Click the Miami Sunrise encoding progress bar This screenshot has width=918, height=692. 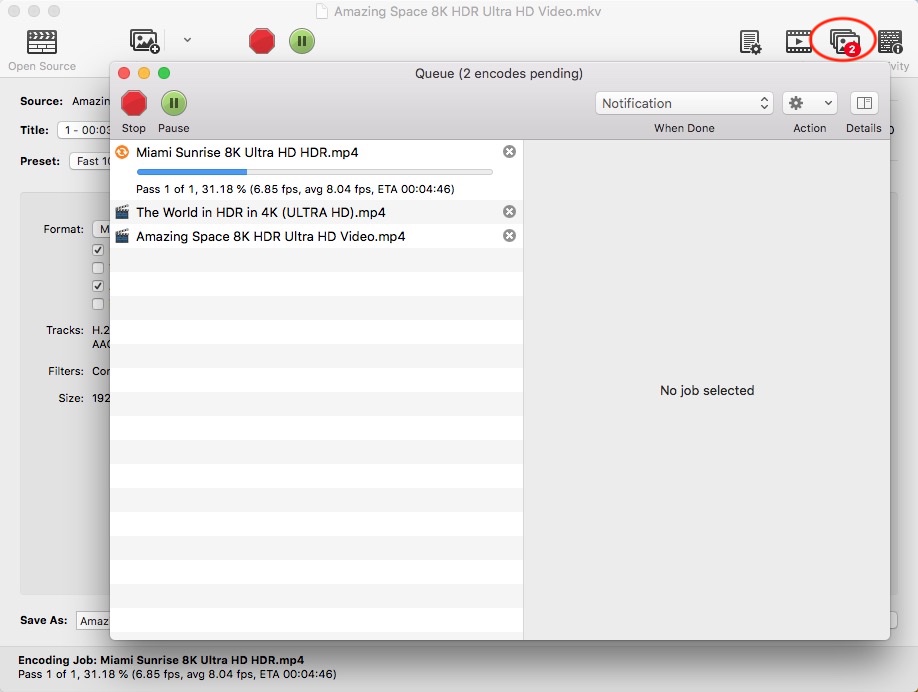314,172
